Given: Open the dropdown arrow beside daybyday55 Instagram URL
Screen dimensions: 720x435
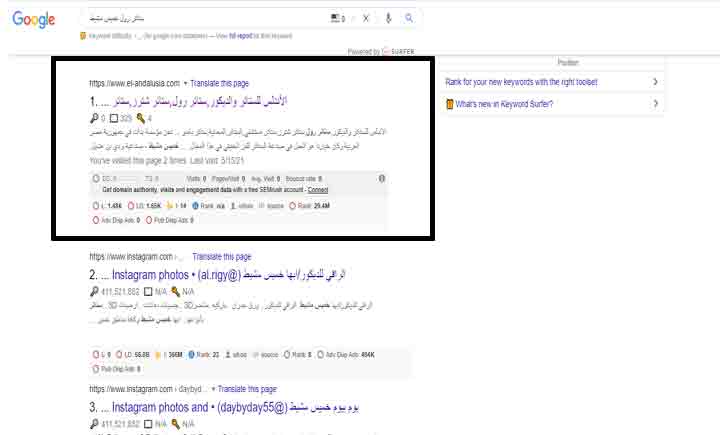Looking at the screenshot, I should point(212,388).
